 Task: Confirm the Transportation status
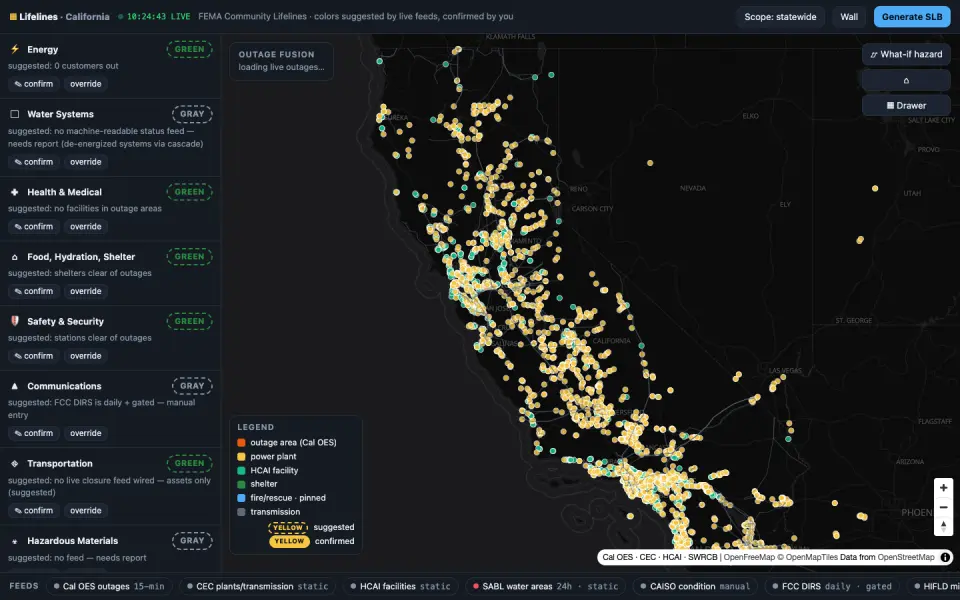click(x=34, y=511)
